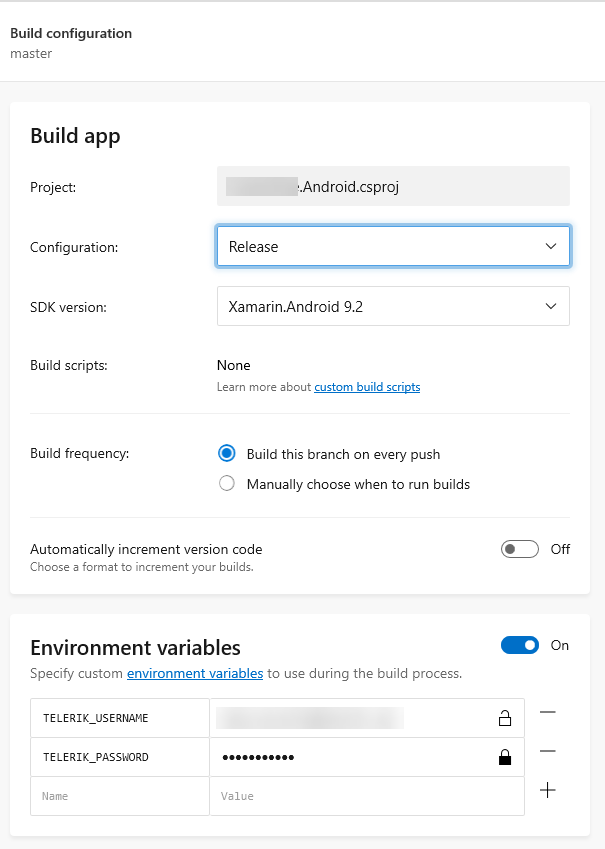
Task: Toggle automatic version code increment switch
Action: coord(520,549)
